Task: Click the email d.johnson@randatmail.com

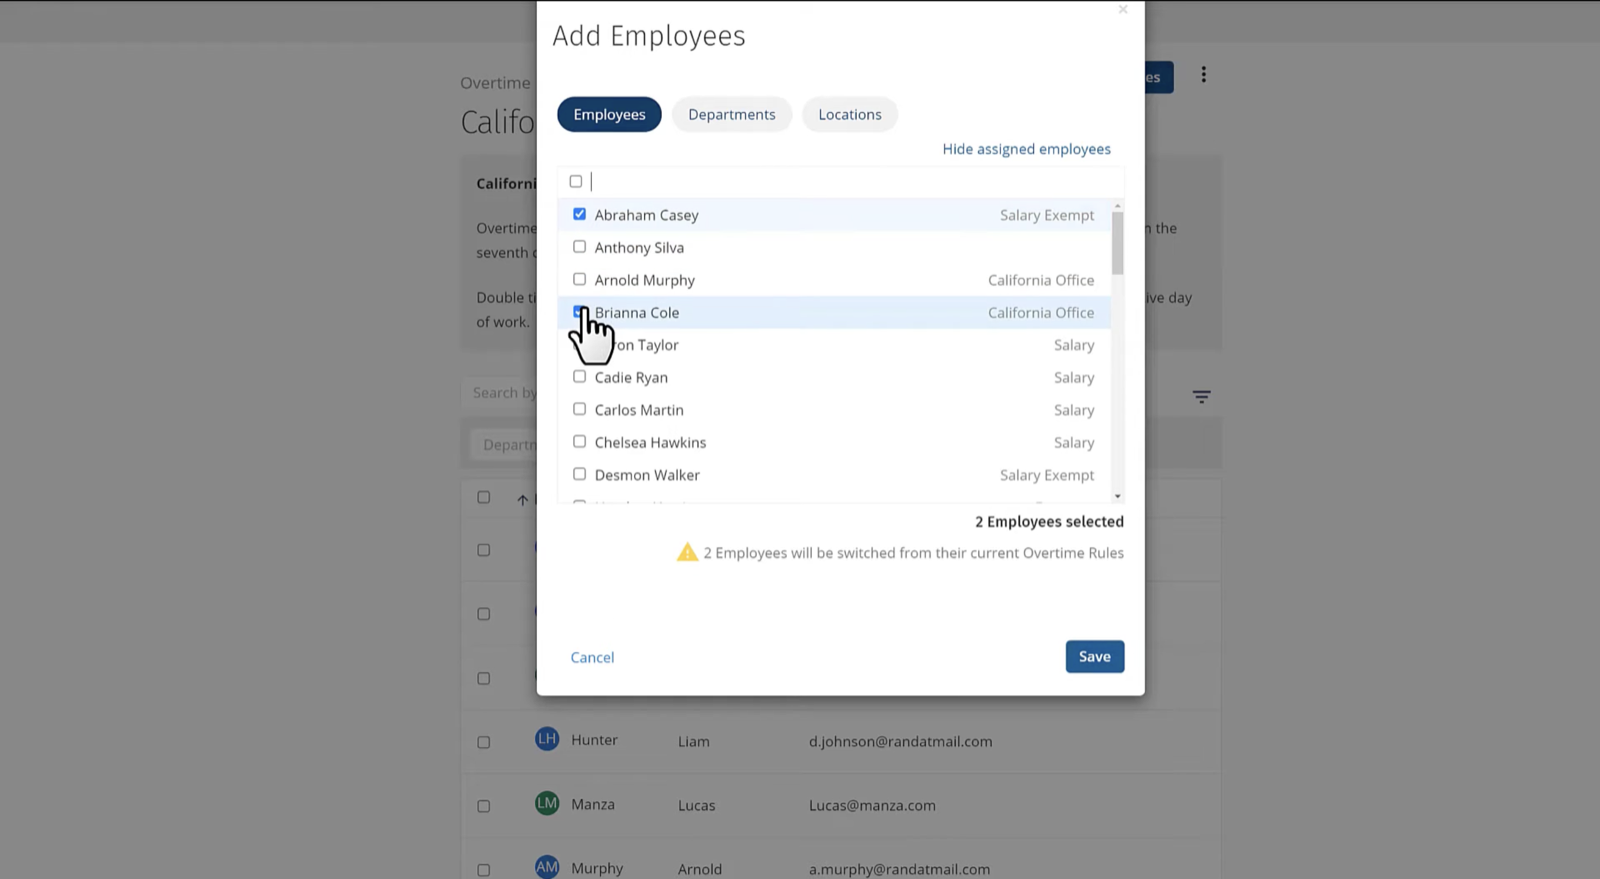Action: click(x=900, y=741)
